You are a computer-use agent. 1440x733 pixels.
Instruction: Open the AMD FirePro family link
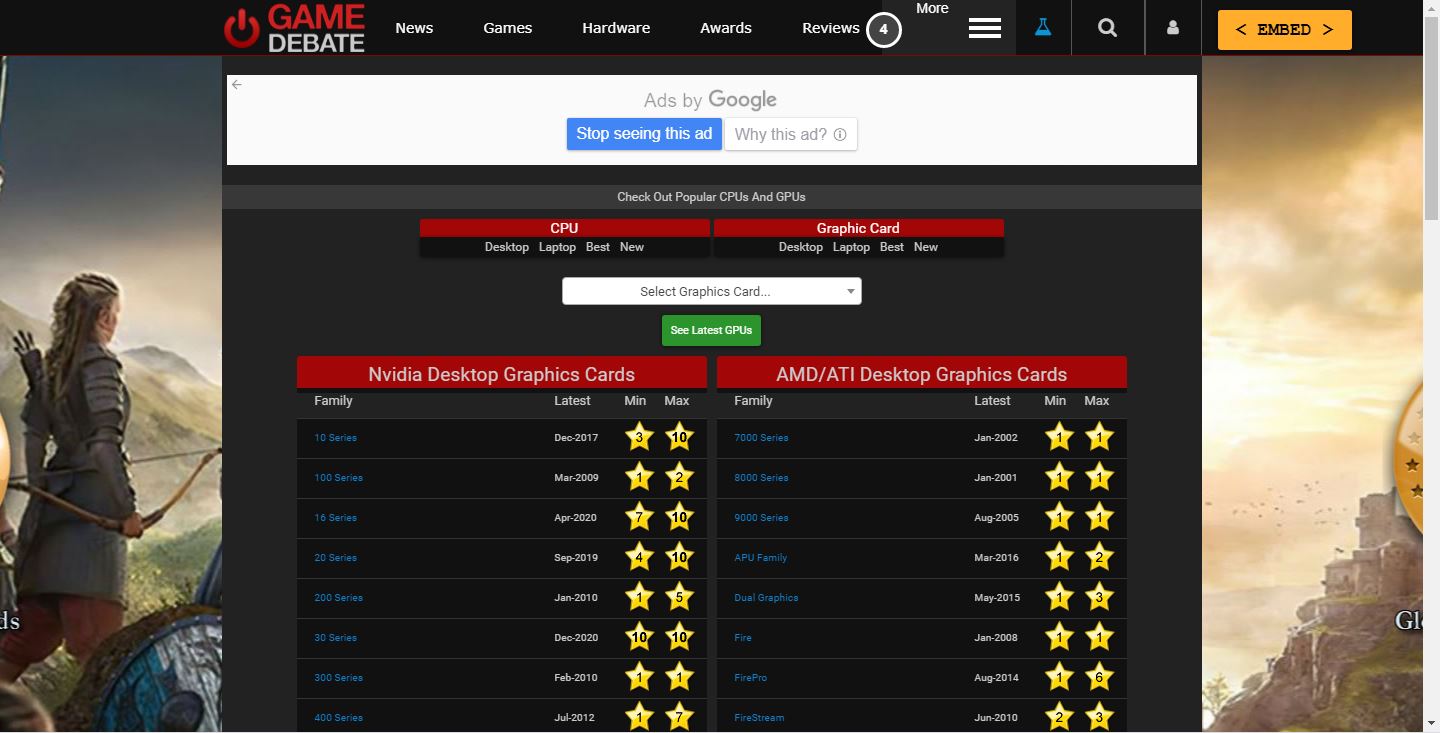click(750, 678)
